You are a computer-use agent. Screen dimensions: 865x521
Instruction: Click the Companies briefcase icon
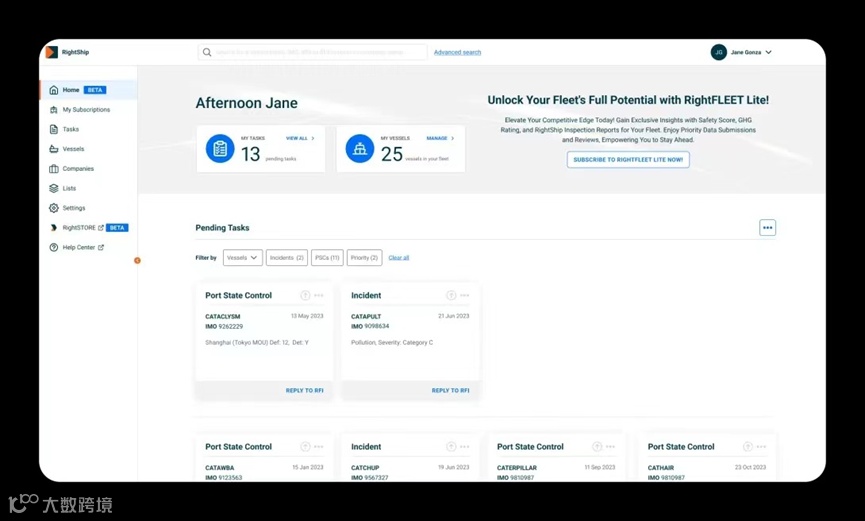[x=54, y=169]
